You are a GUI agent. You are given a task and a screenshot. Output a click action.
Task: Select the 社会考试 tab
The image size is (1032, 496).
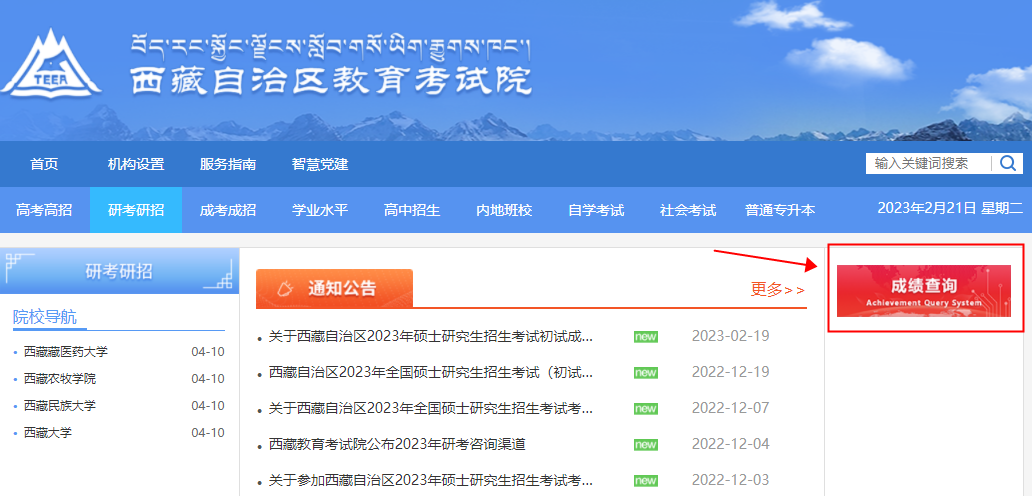point(688,211)
